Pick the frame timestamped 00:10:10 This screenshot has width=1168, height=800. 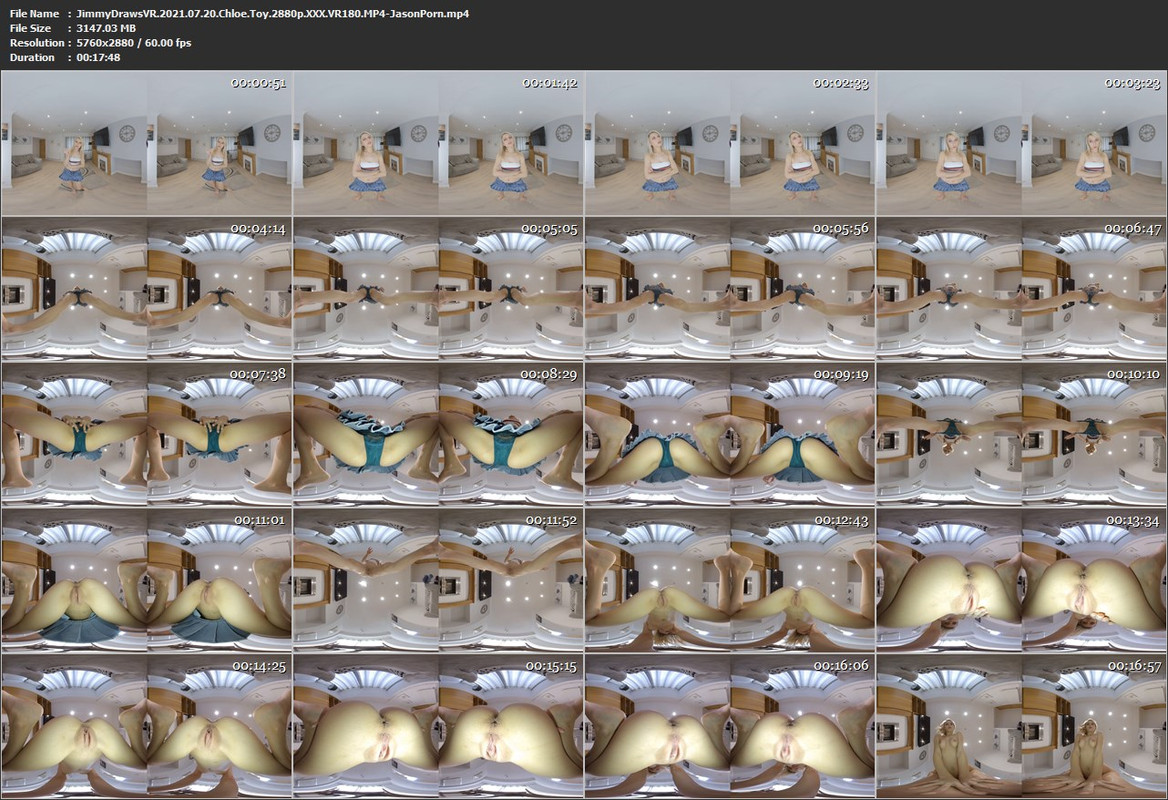click(1021, 435)
